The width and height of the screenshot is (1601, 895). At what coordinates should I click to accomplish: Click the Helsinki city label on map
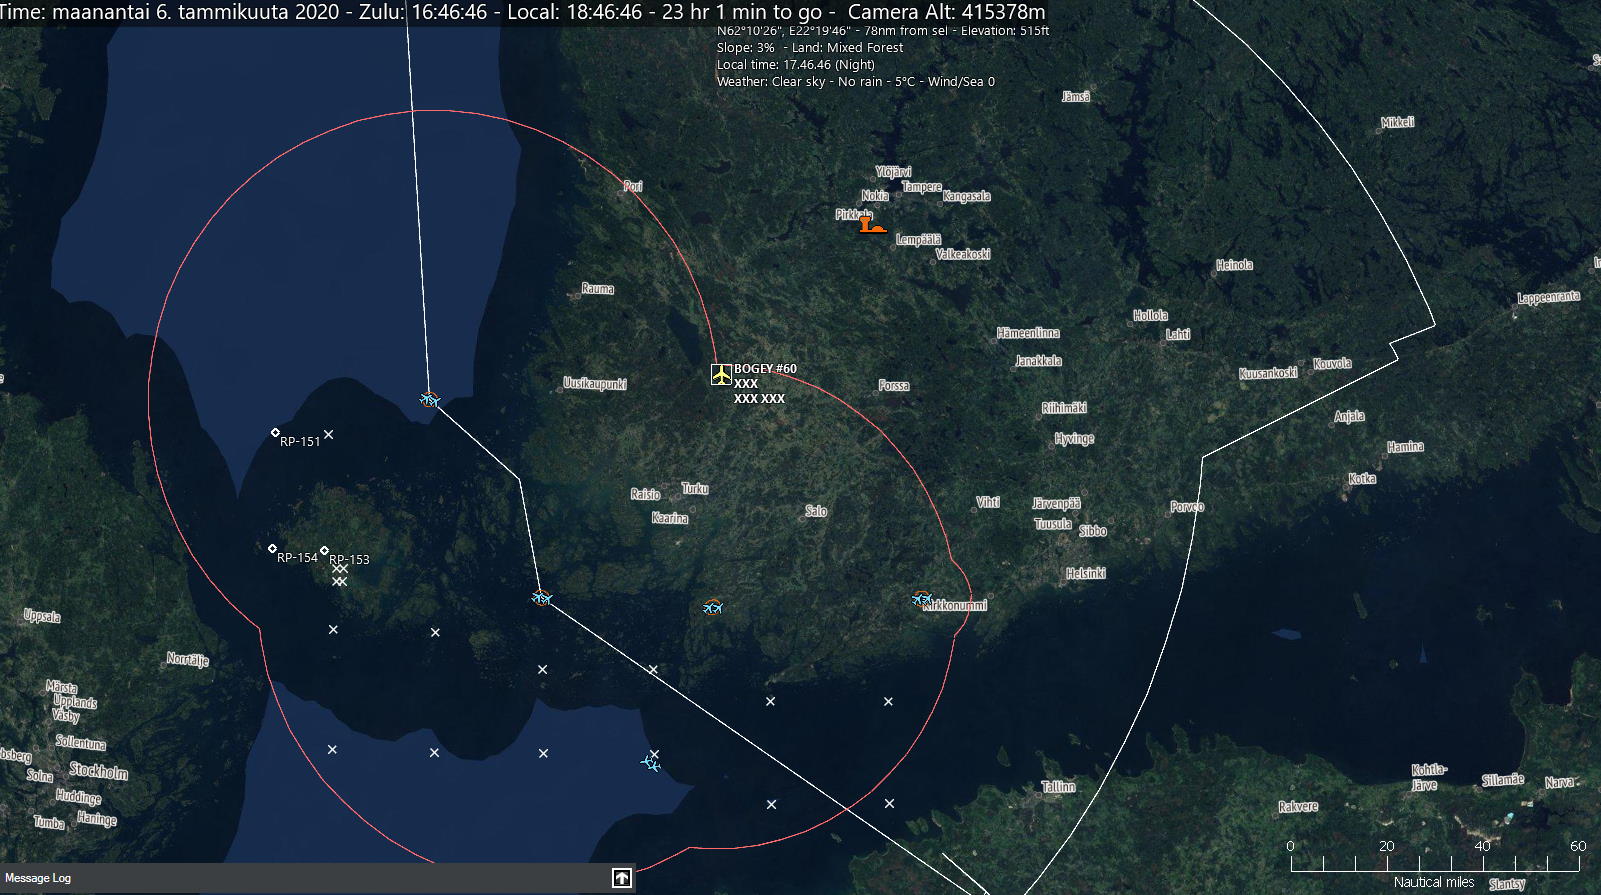pyautogui.click(x=1085, y=574)
